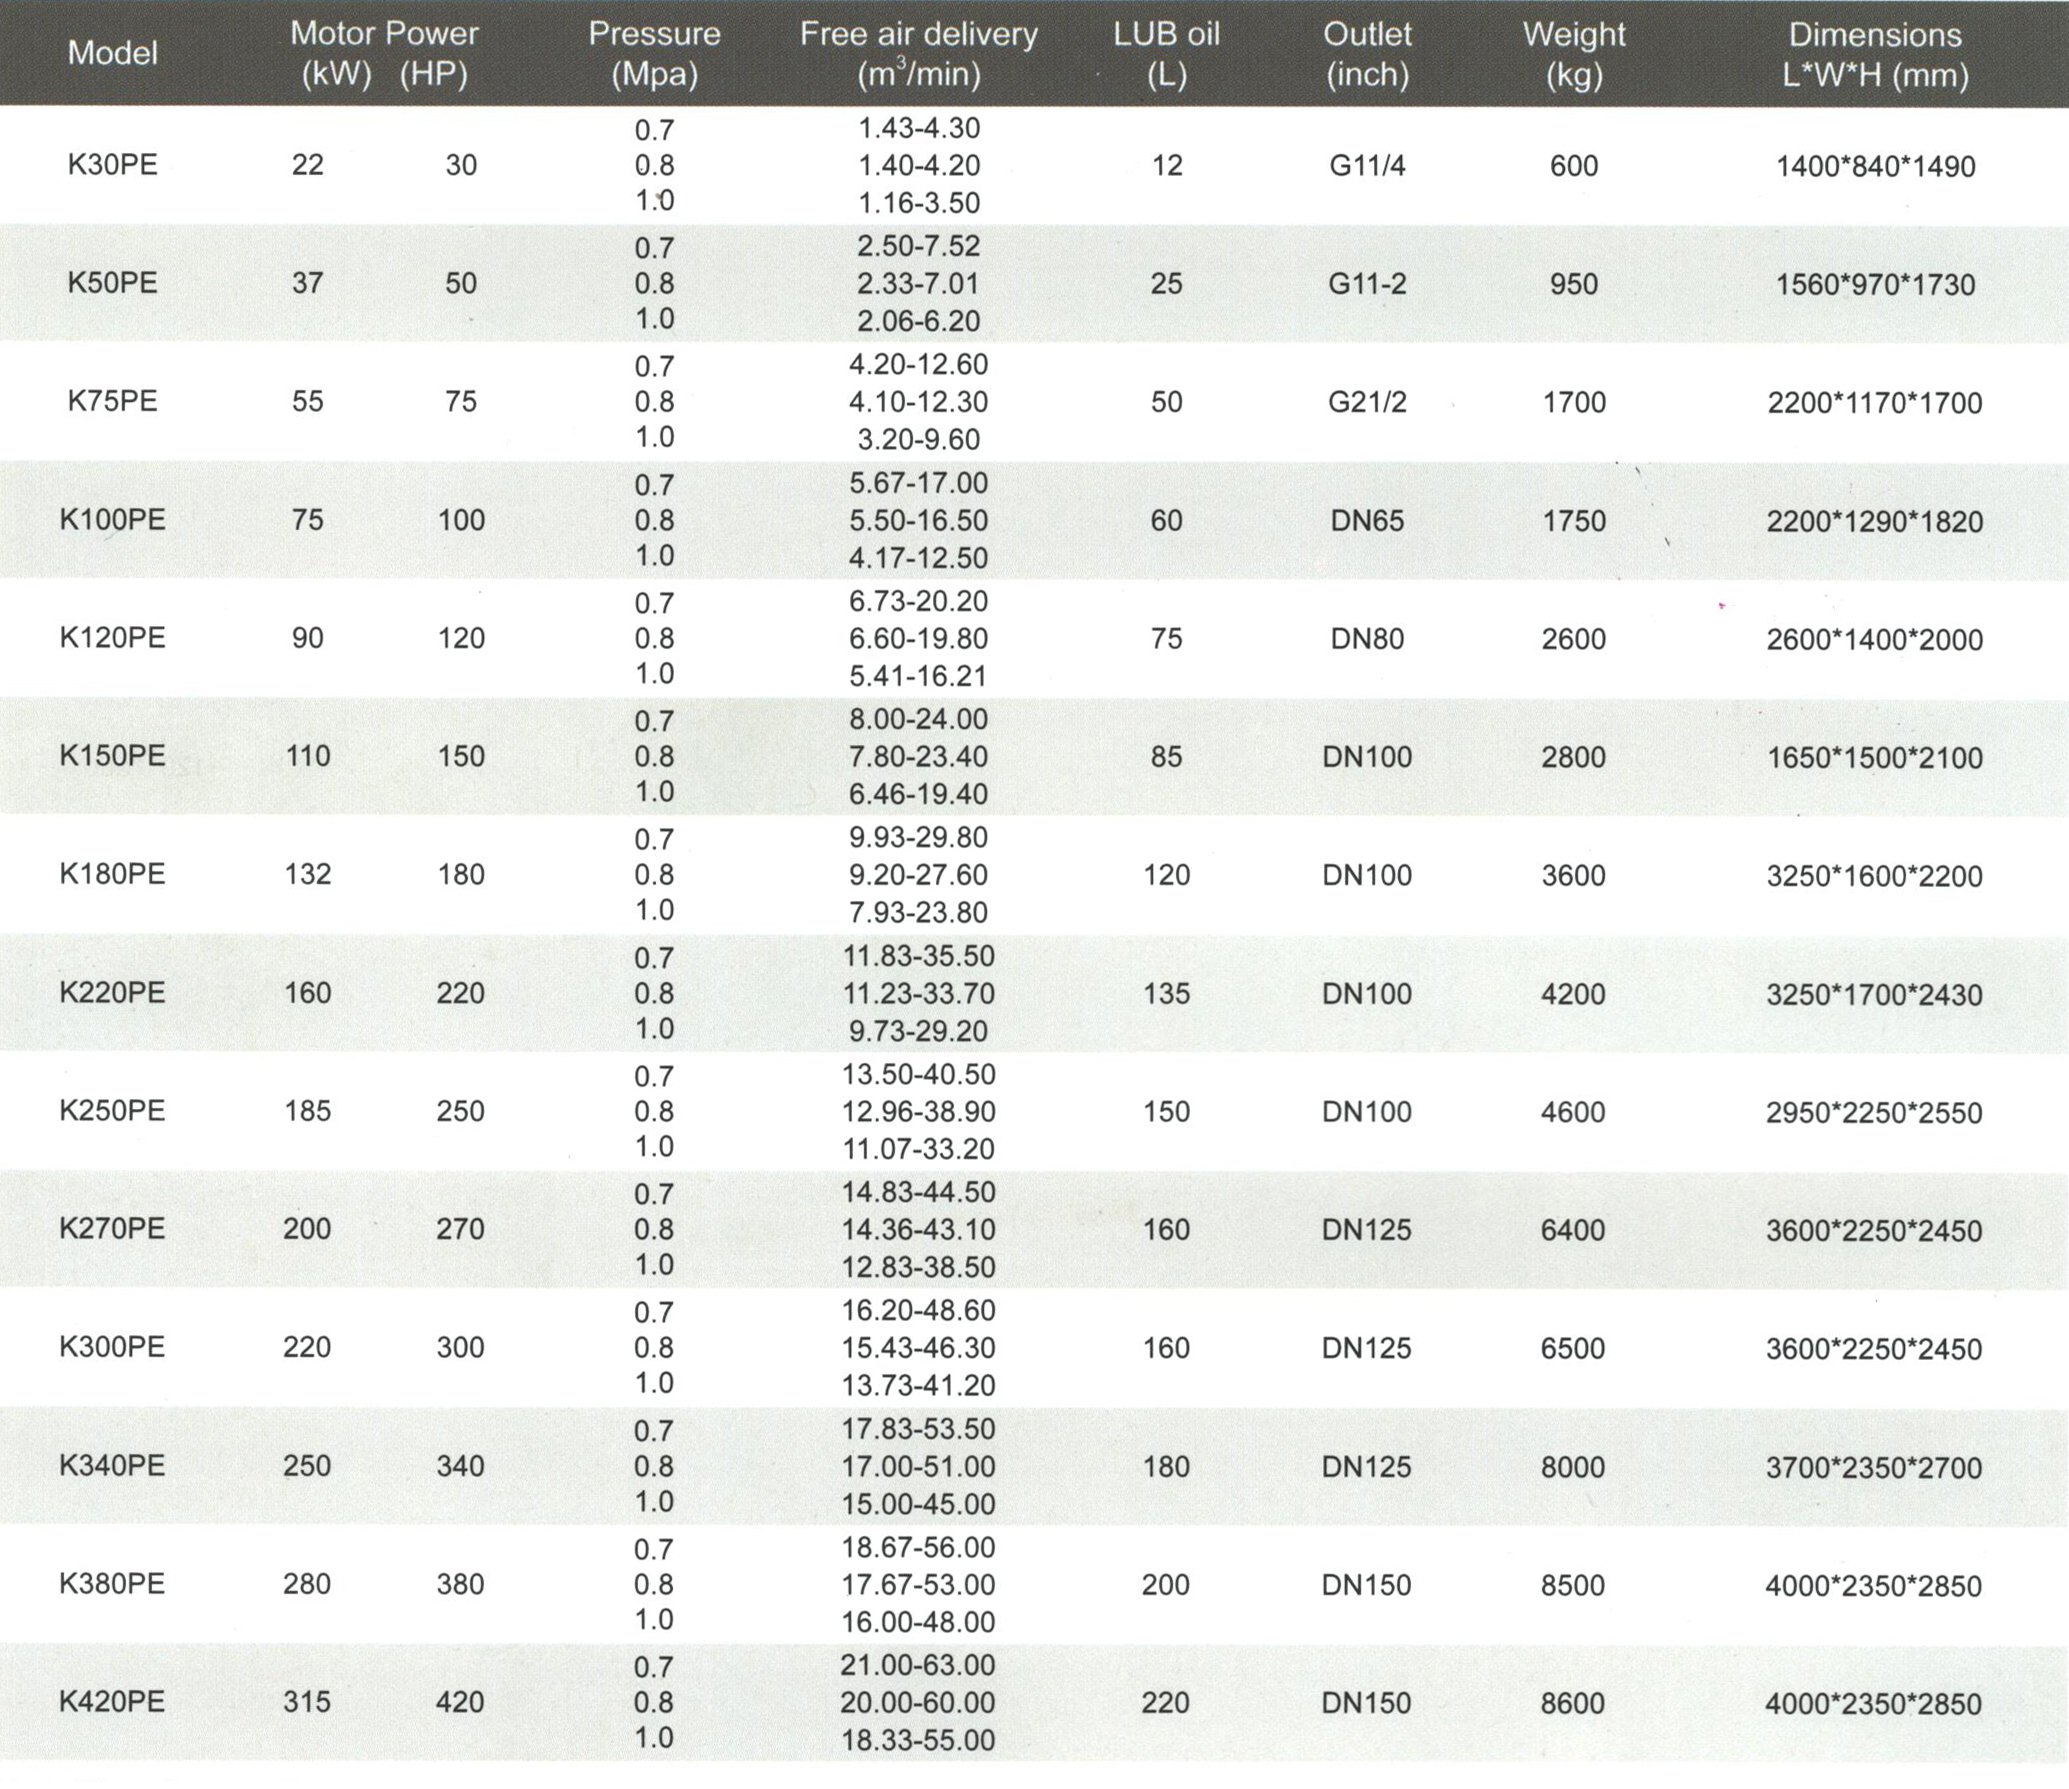Screen dimensions: 2069x1789
Task: Click the 315 kW motor power value
Action: pos(306,1702)
